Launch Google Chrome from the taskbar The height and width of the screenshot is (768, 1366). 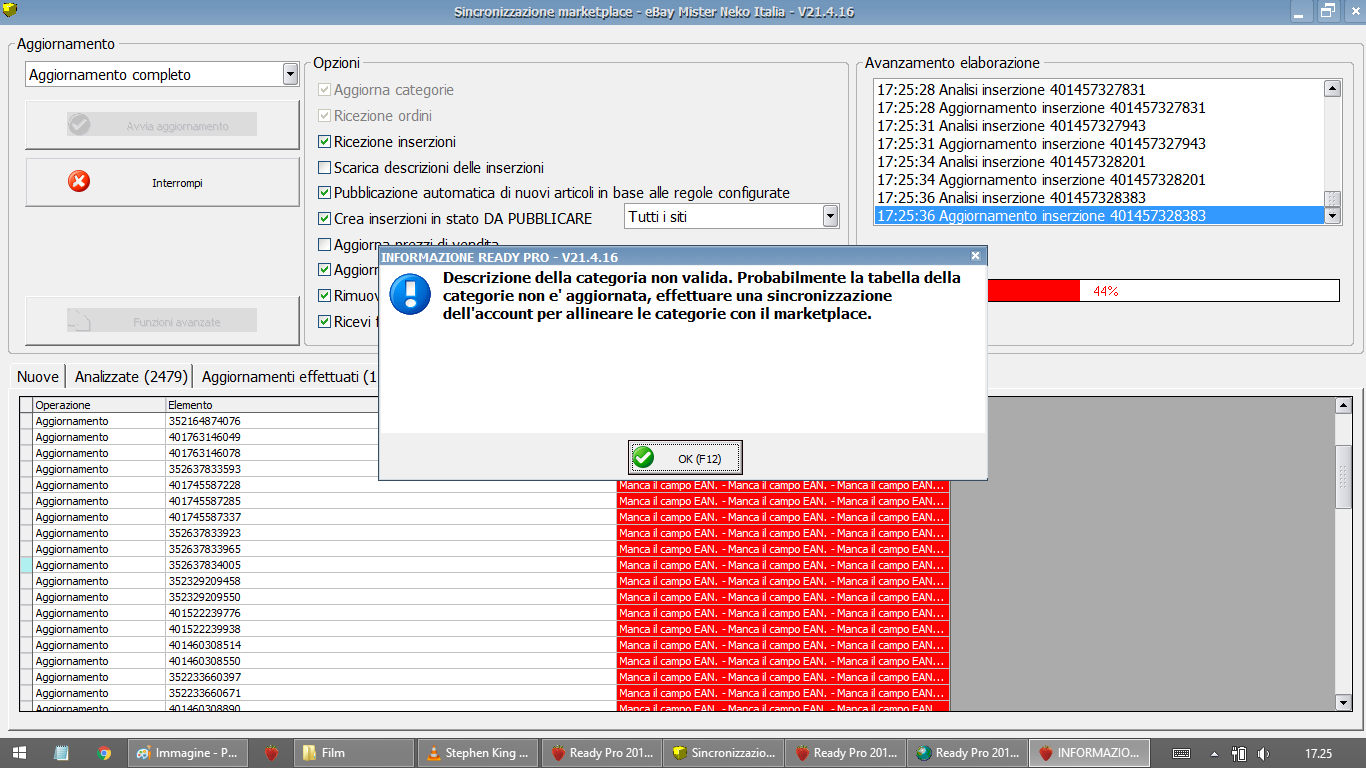coord(105,753)
